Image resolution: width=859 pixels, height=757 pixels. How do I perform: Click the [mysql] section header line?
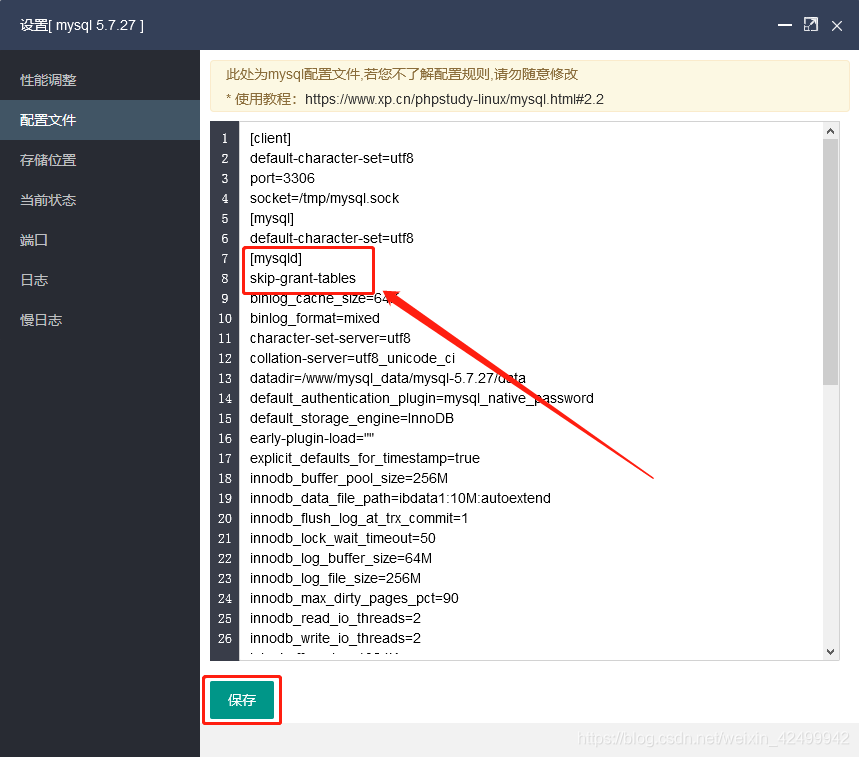(272, 218)
